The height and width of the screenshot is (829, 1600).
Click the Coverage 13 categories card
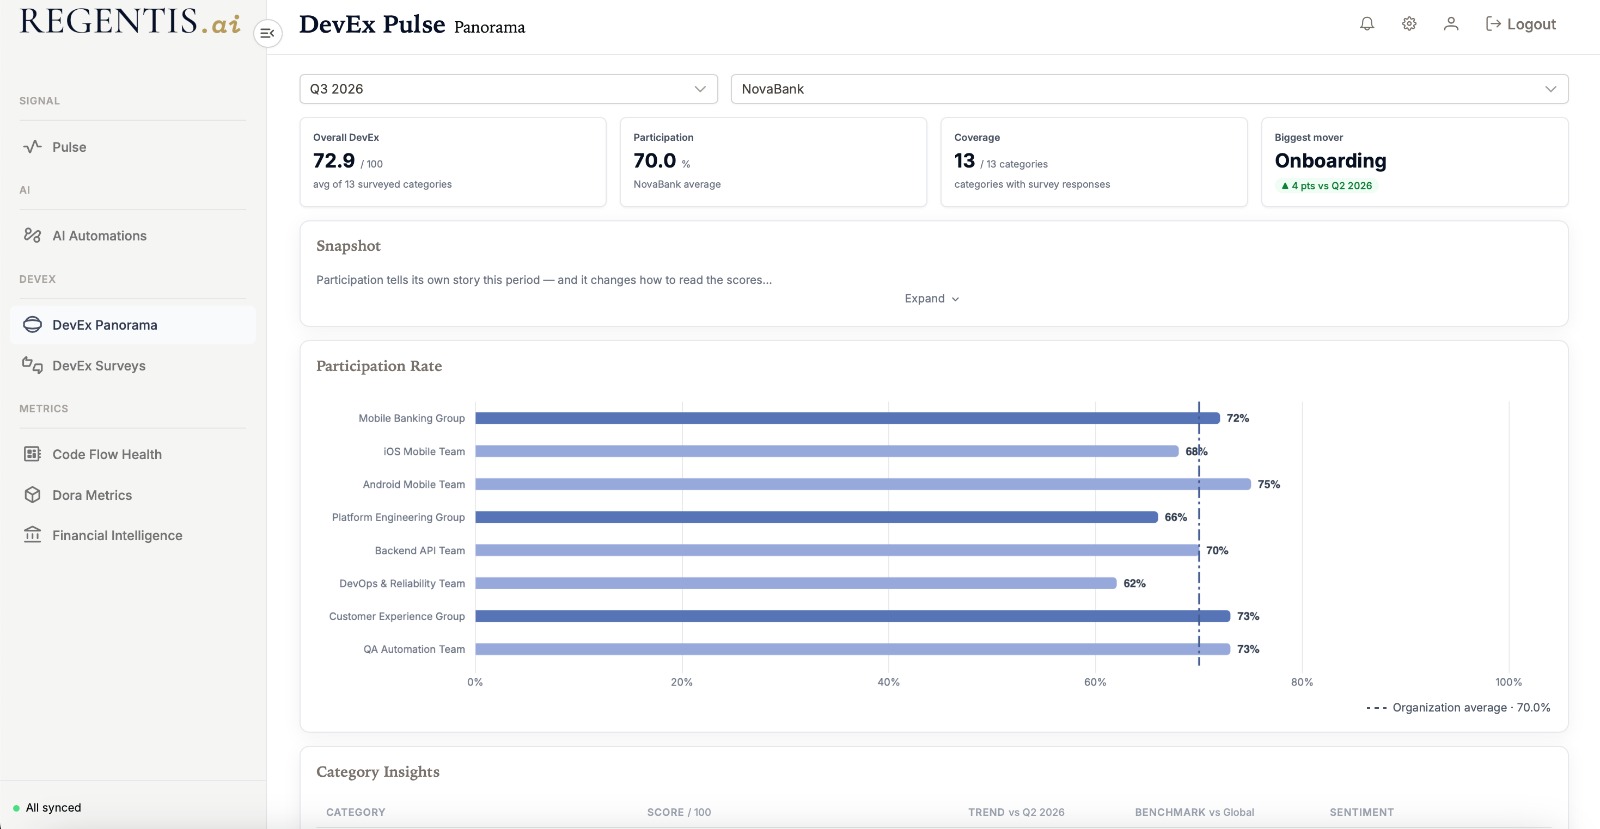[x=1094, y=162]
